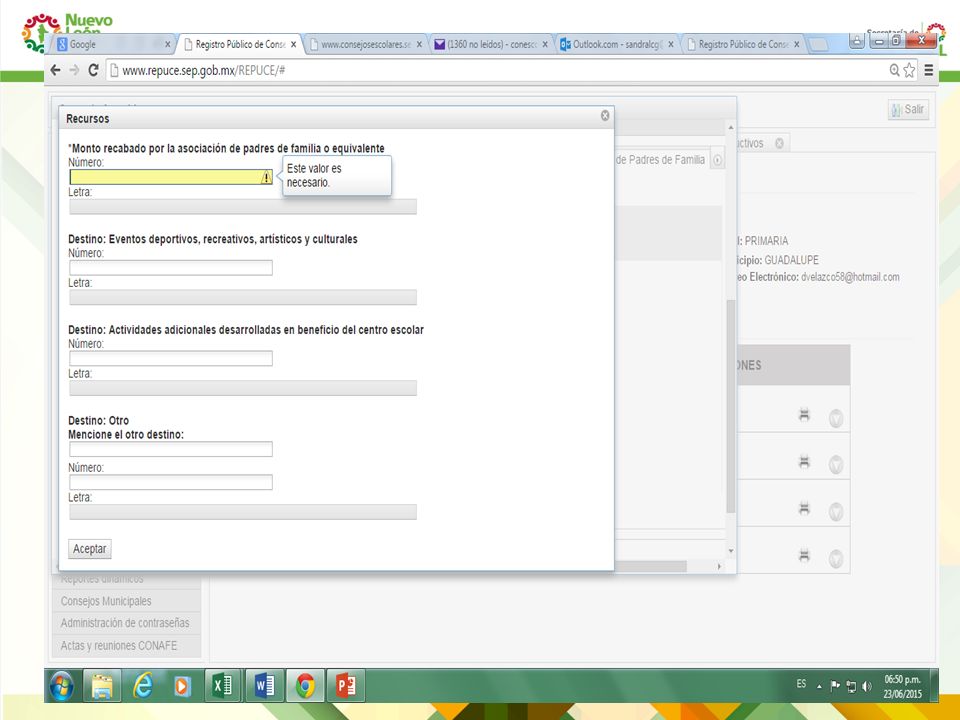
Task: Open the Chrome hamburger menu
Action: [929, 70]
